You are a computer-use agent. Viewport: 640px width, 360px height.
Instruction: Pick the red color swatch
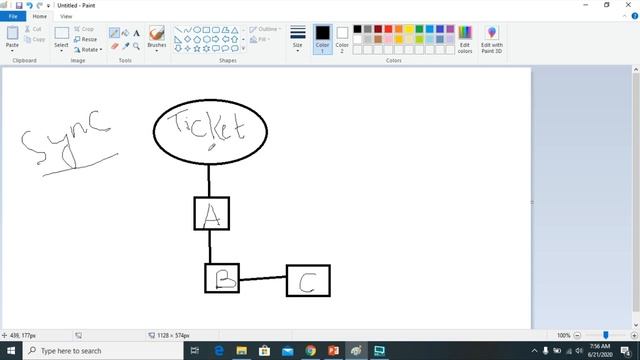(388, 29)
